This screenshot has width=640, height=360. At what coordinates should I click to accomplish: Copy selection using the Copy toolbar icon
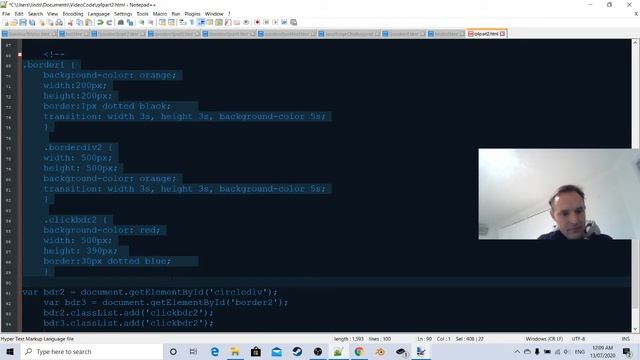(x=80, y=22)
